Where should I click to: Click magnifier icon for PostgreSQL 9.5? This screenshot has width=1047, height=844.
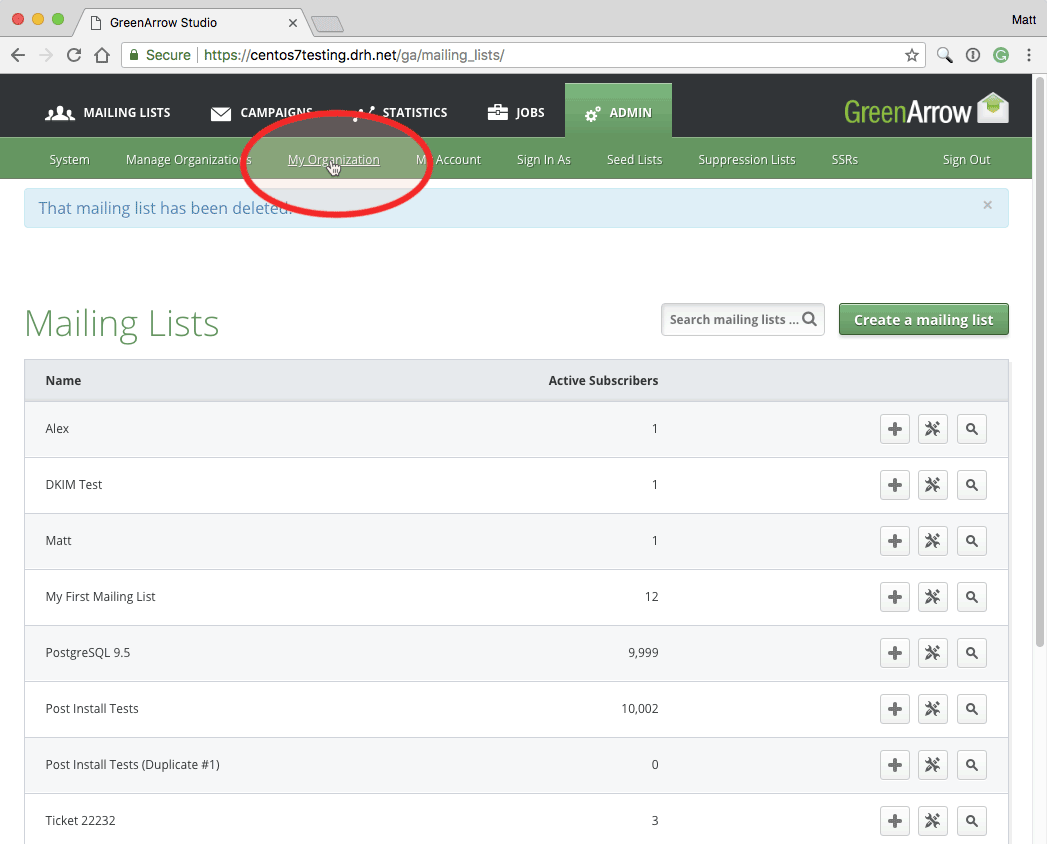pos(972,653)
